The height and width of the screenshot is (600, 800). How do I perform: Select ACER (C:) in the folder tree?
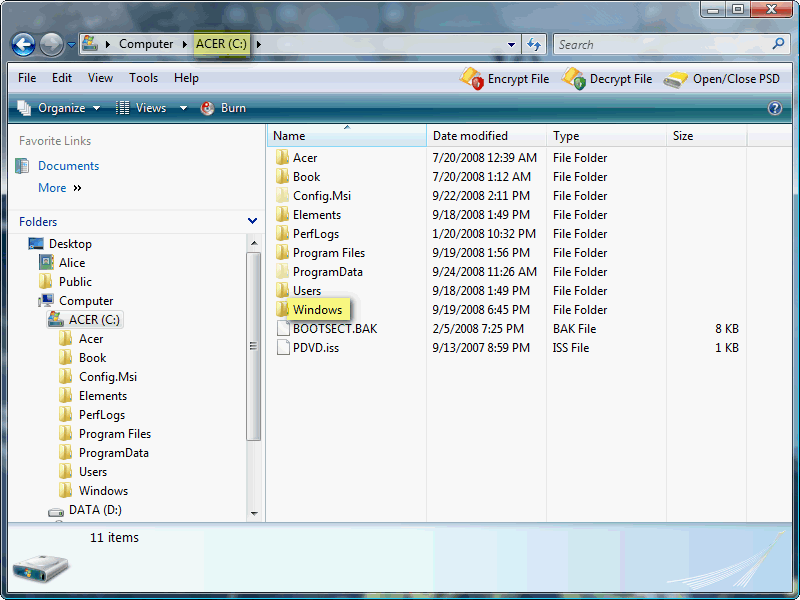94,320
